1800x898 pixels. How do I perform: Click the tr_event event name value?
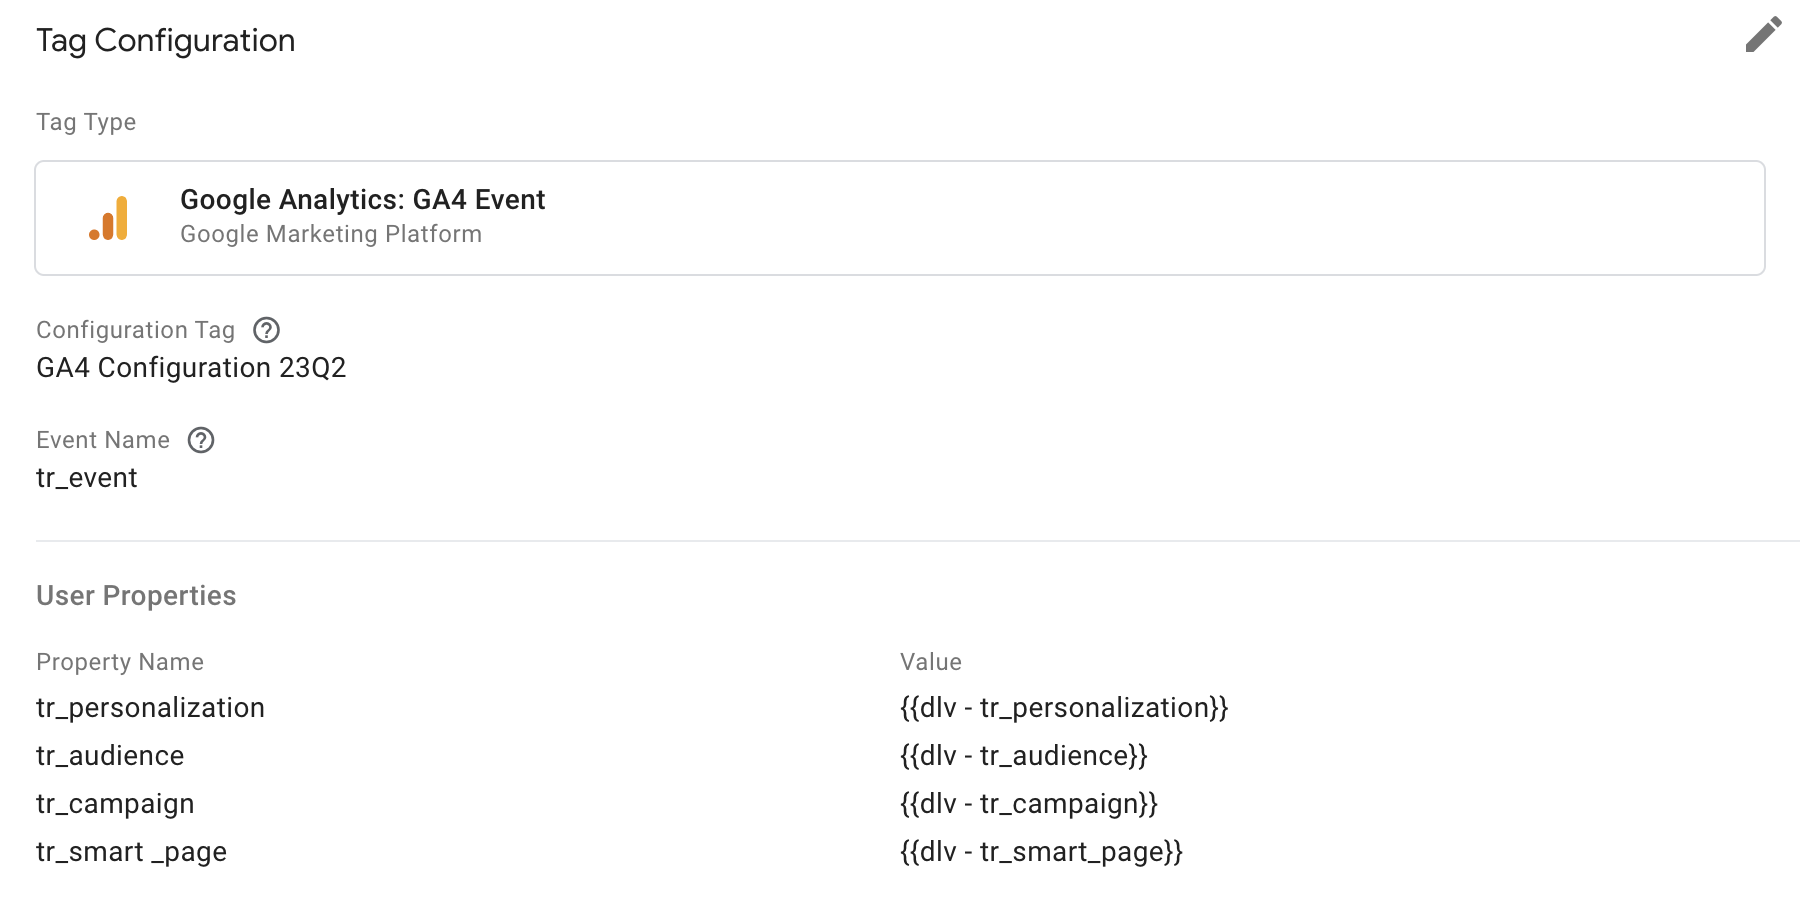click(x=88, y=478)
